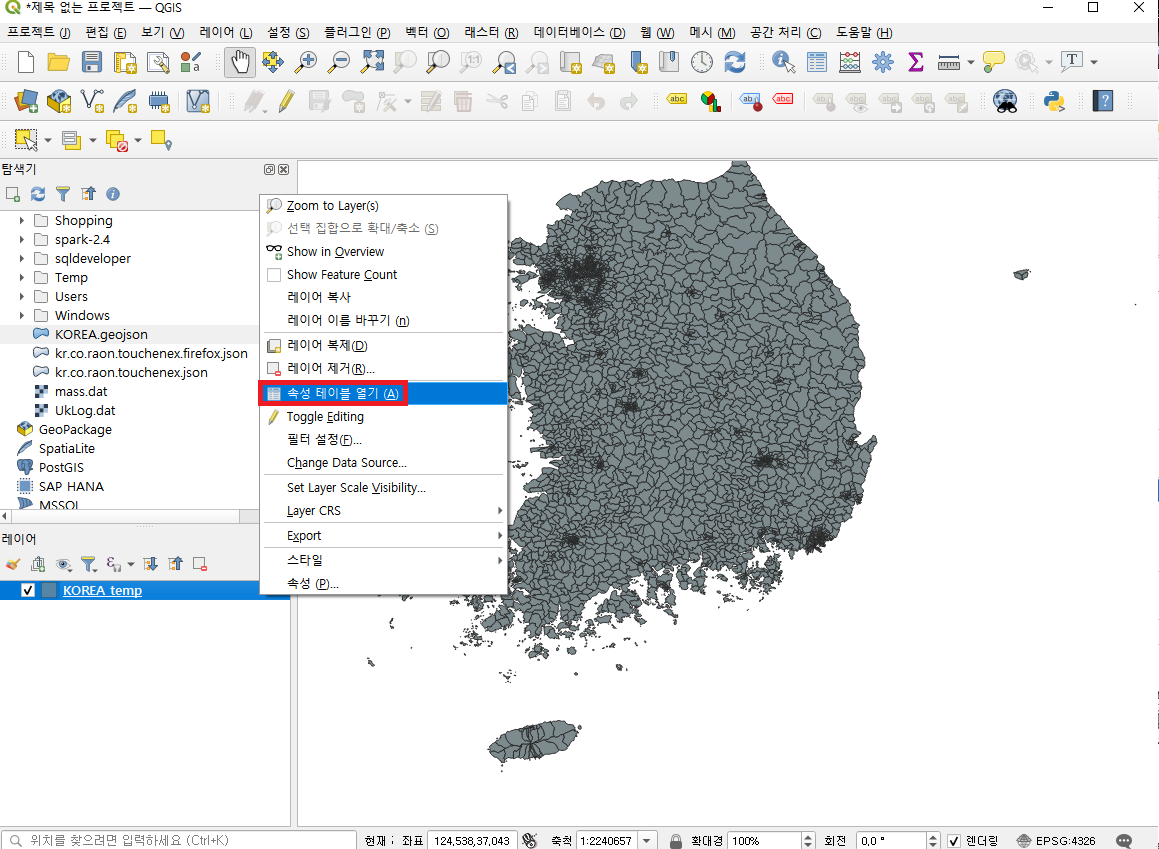Open the 레이어 menu
Viewport: 1159px width, 849px height.
coord(225,33)
